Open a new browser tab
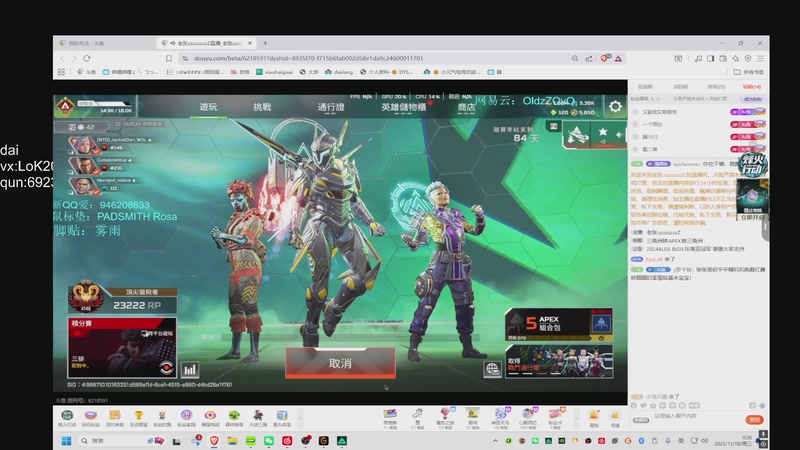The image size is (800, 450). (265, 43)
